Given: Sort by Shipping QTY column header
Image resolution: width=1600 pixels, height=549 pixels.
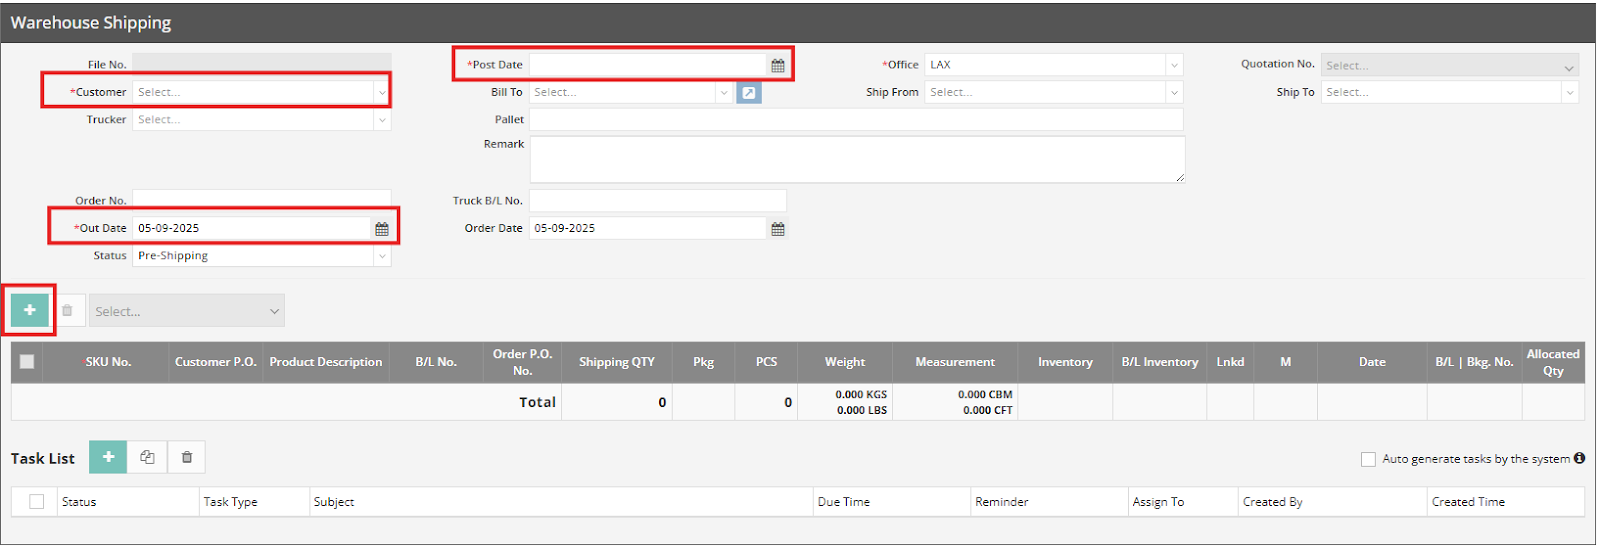Looking at the screenshot, I should click(x=616, y=362).
